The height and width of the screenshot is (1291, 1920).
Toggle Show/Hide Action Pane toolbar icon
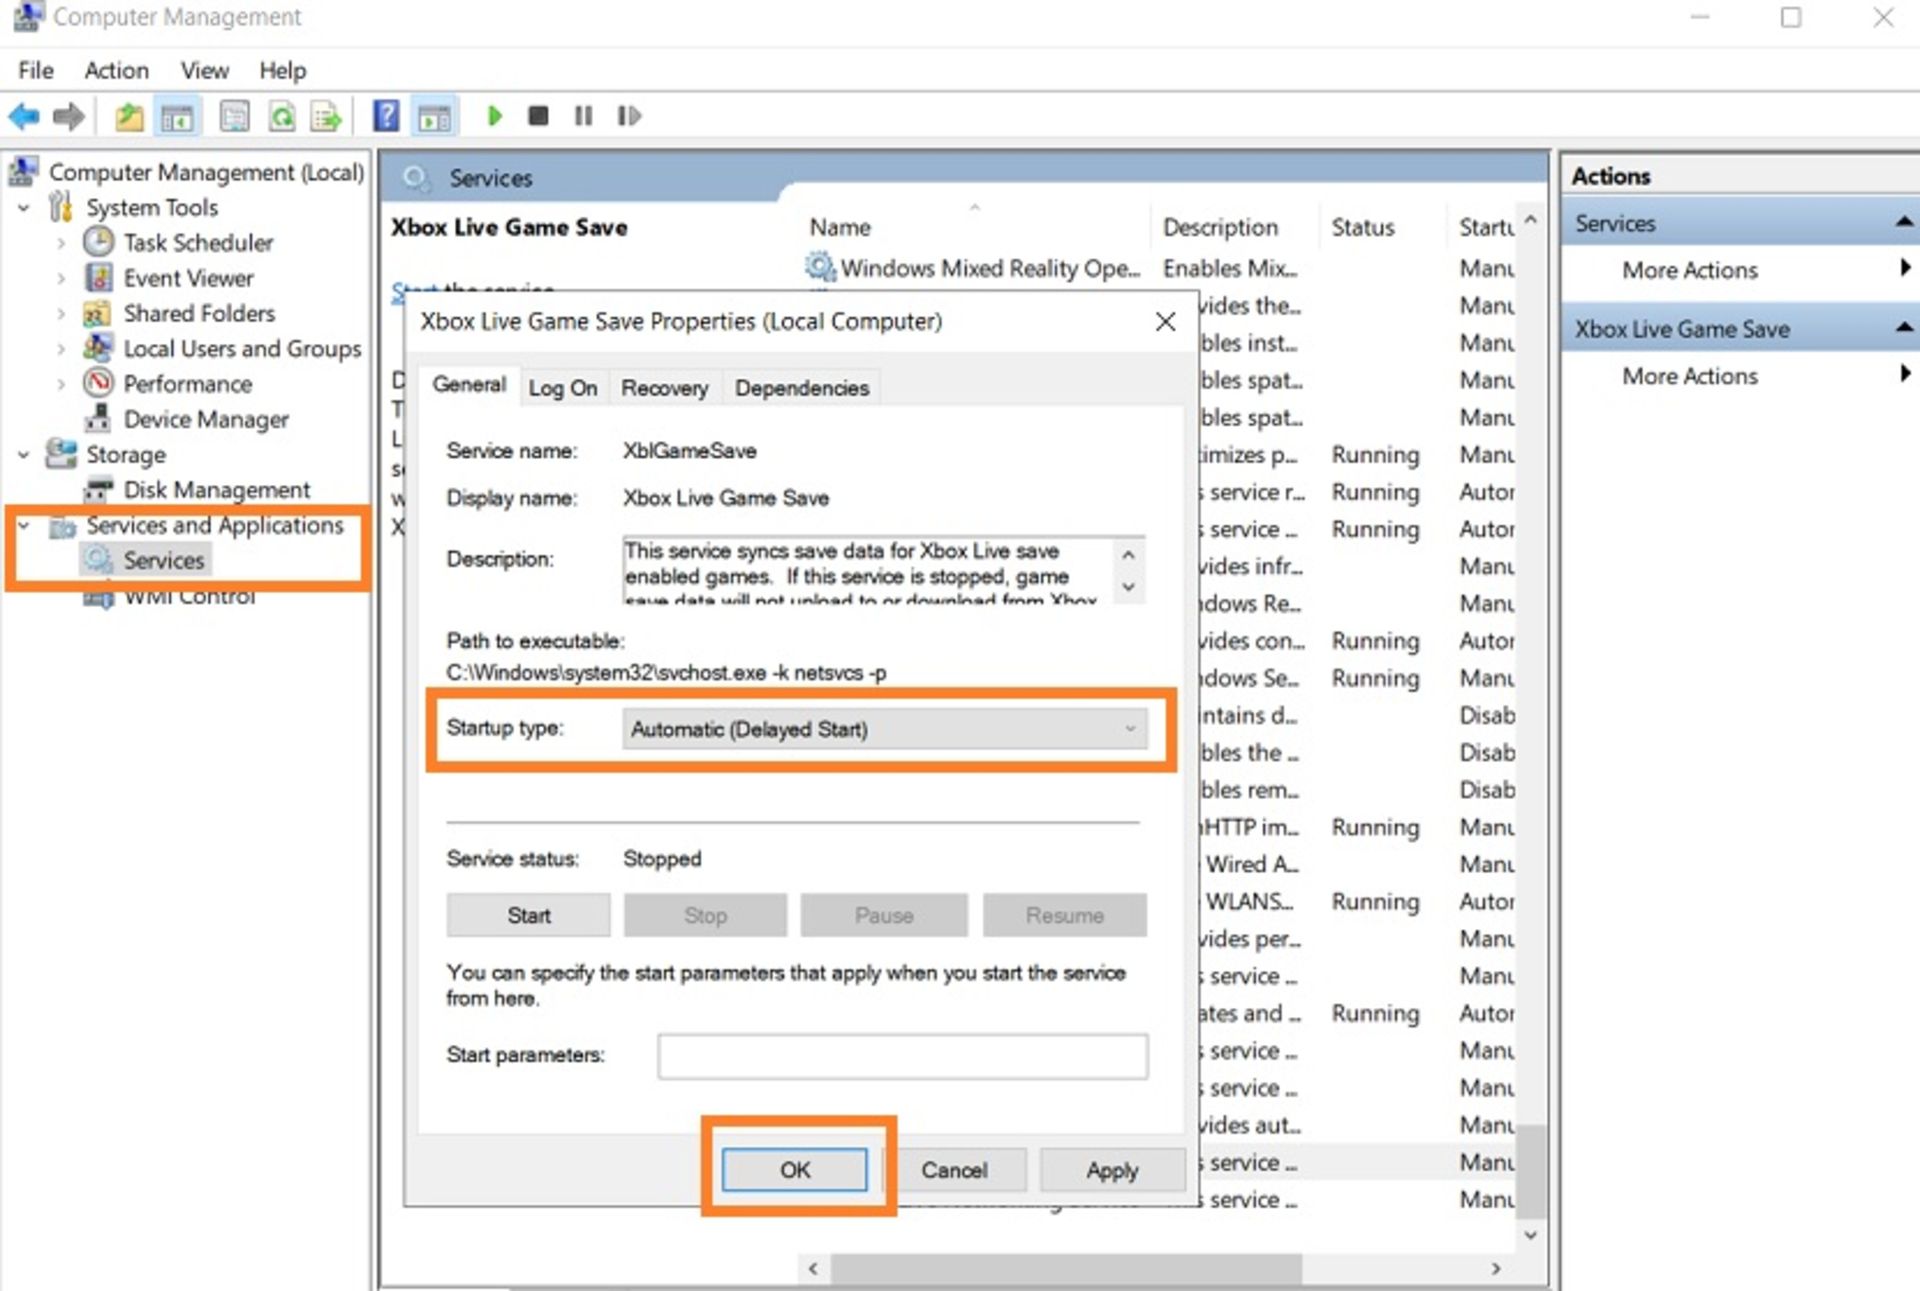(x=435, y=116)
